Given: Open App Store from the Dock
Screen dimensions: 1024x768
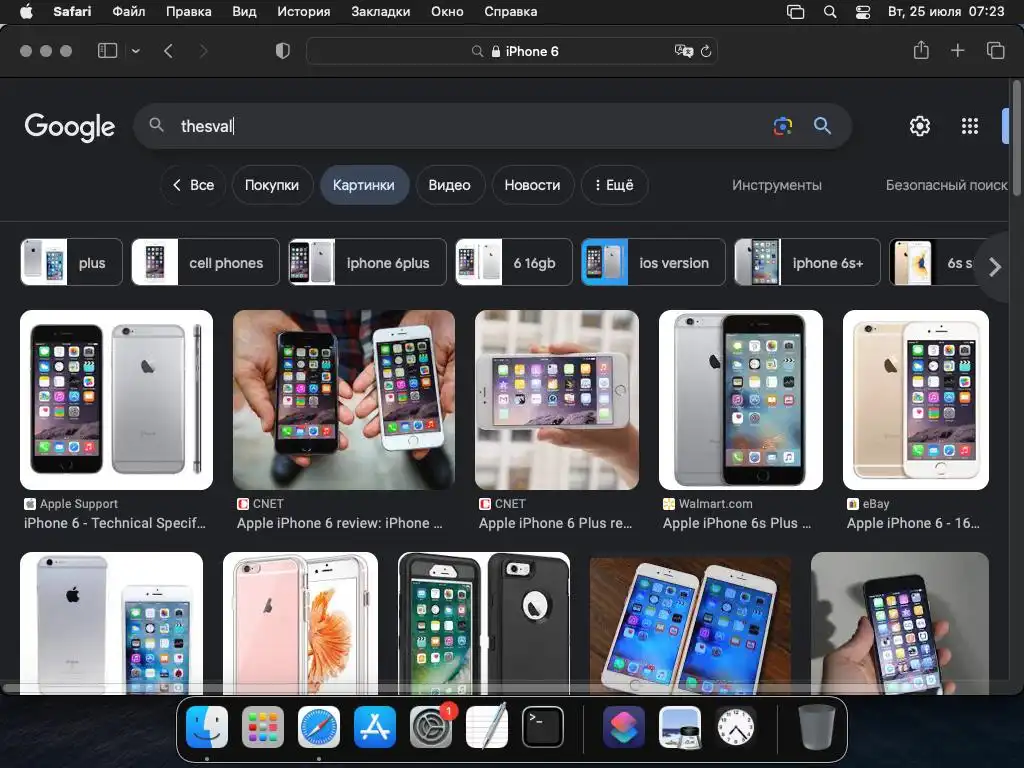Looking at the screenshot, I should click(375, 727).
